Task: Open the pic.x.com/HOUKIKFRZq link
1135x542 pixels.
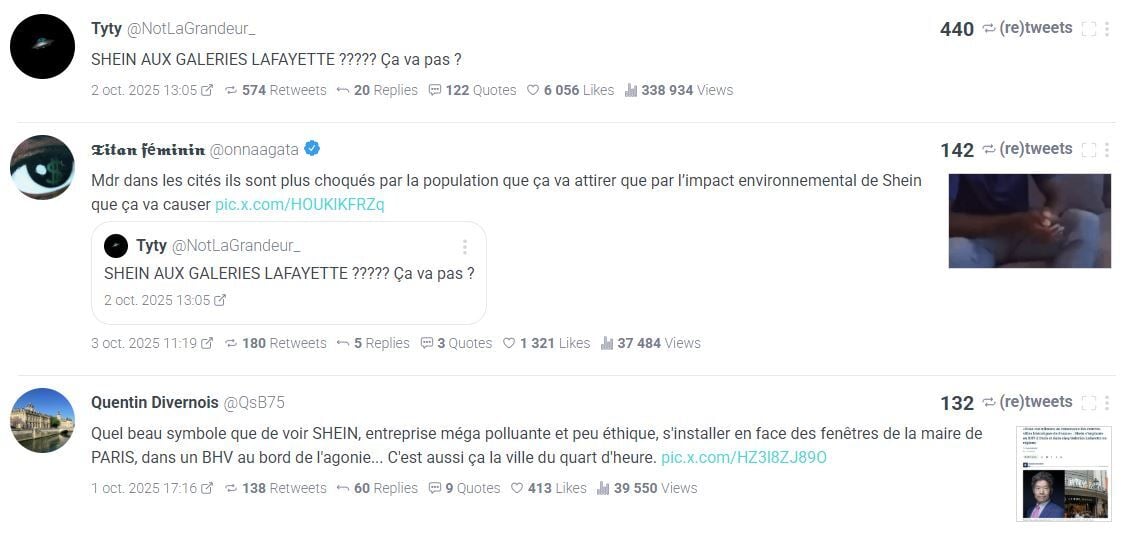Action: [299, 204]
